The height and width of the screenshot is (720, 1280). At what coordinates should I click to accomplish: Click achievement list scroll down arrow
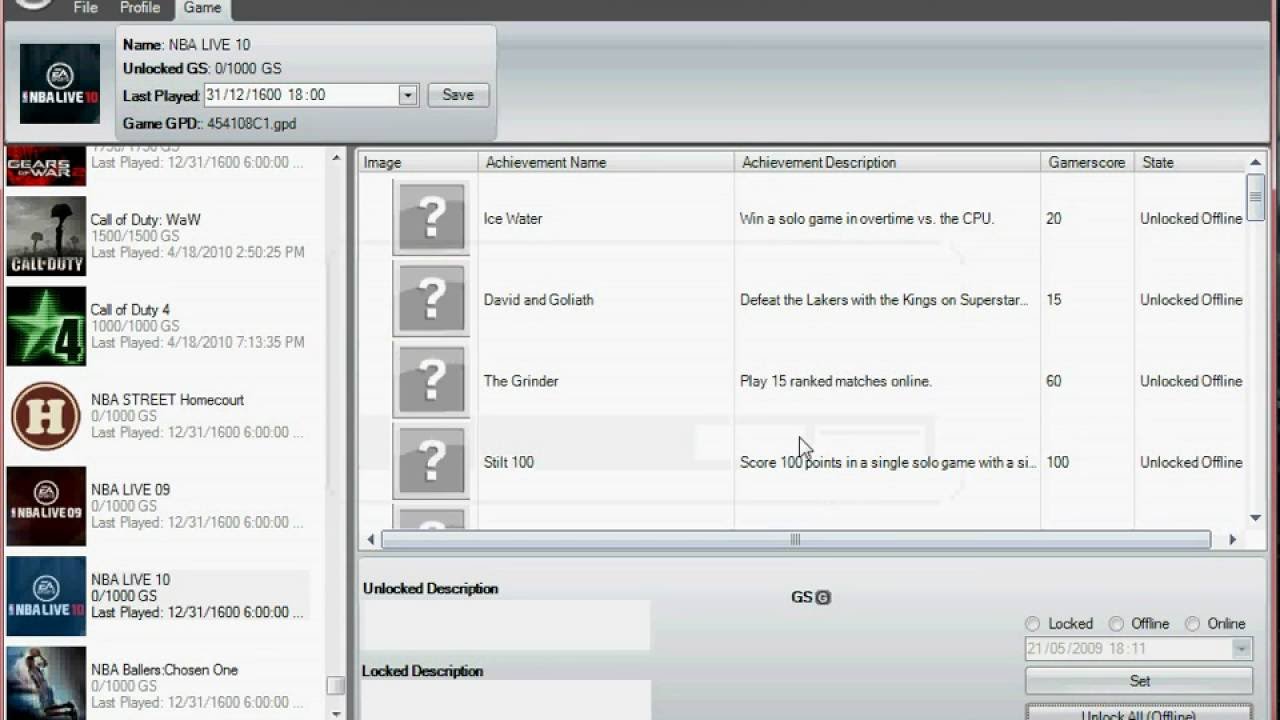1256,518
